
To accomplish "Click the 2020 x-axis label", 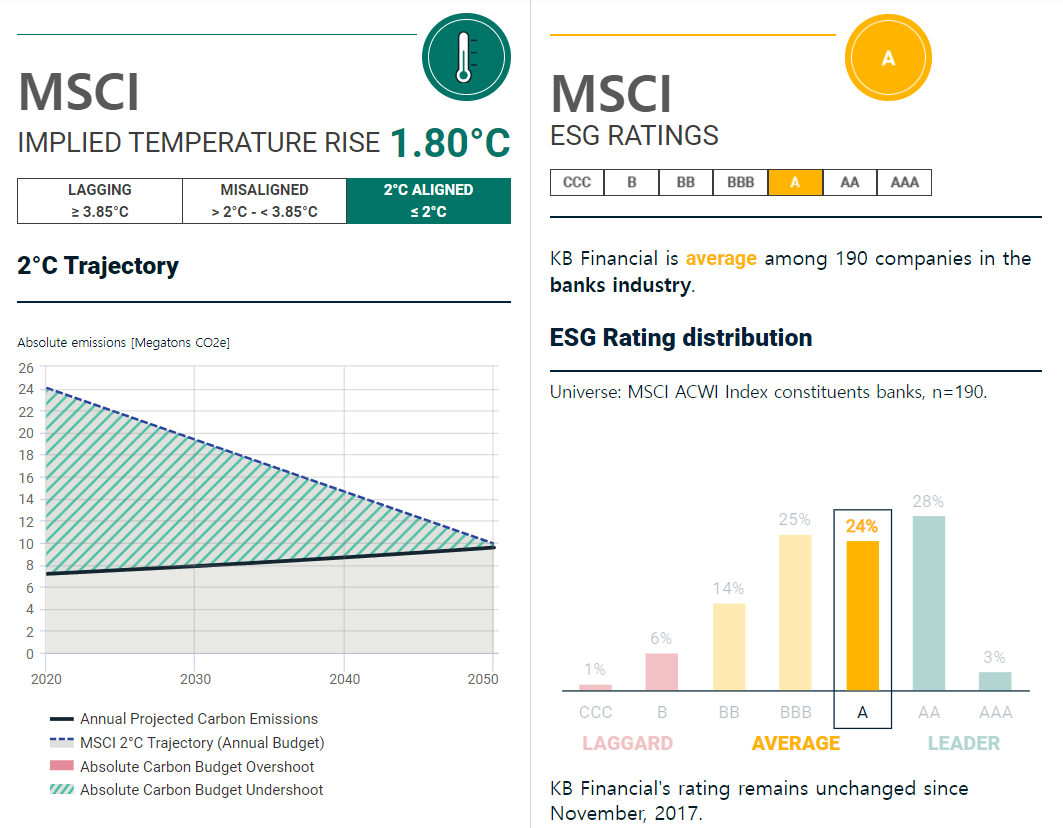I will [46, 679].
